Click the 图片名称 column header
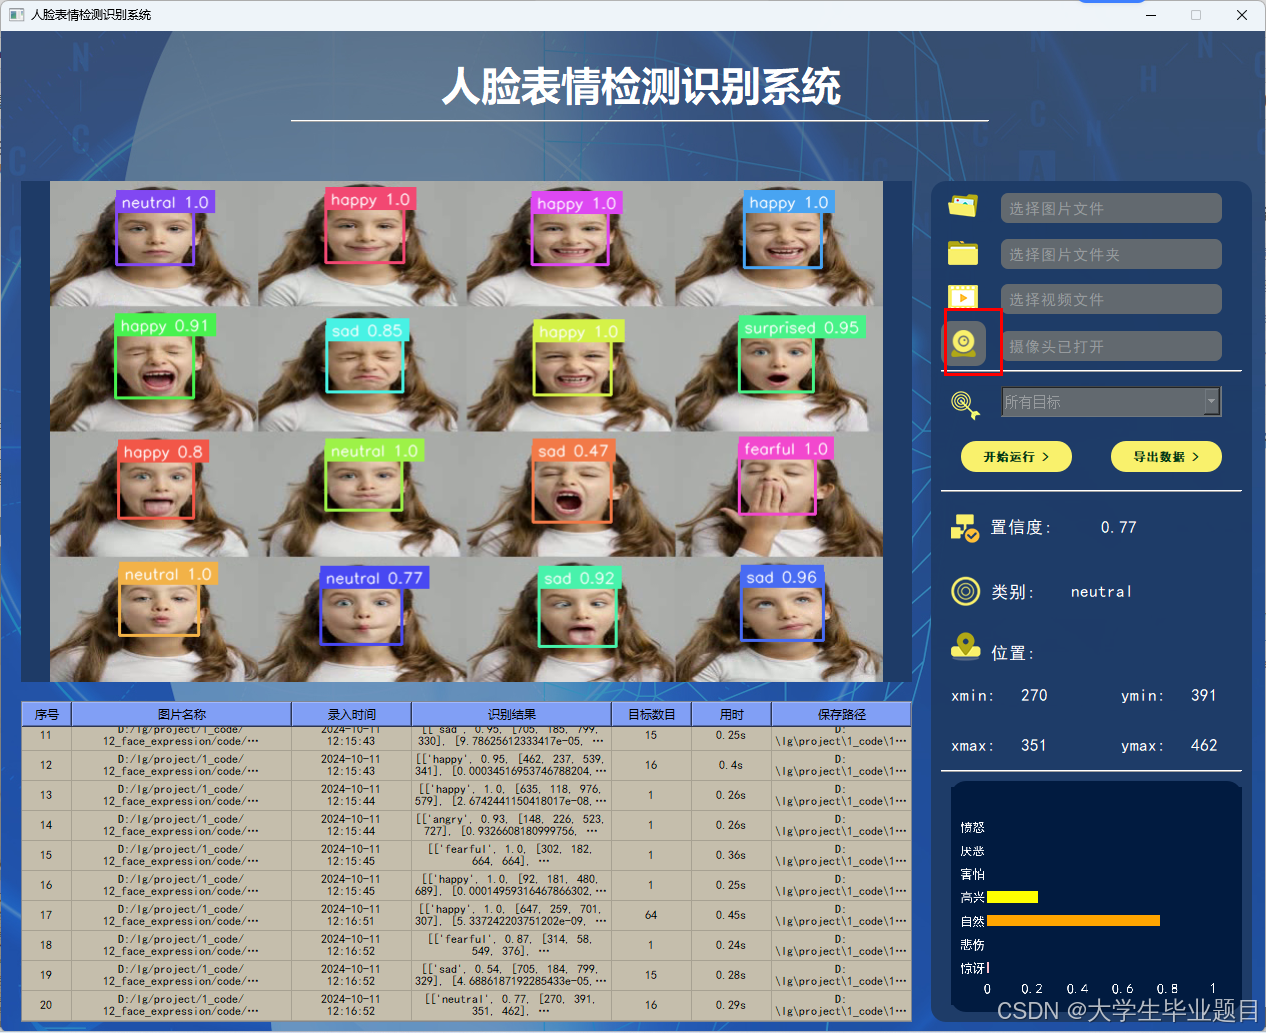1266x1033 pixels. point(181,714)
